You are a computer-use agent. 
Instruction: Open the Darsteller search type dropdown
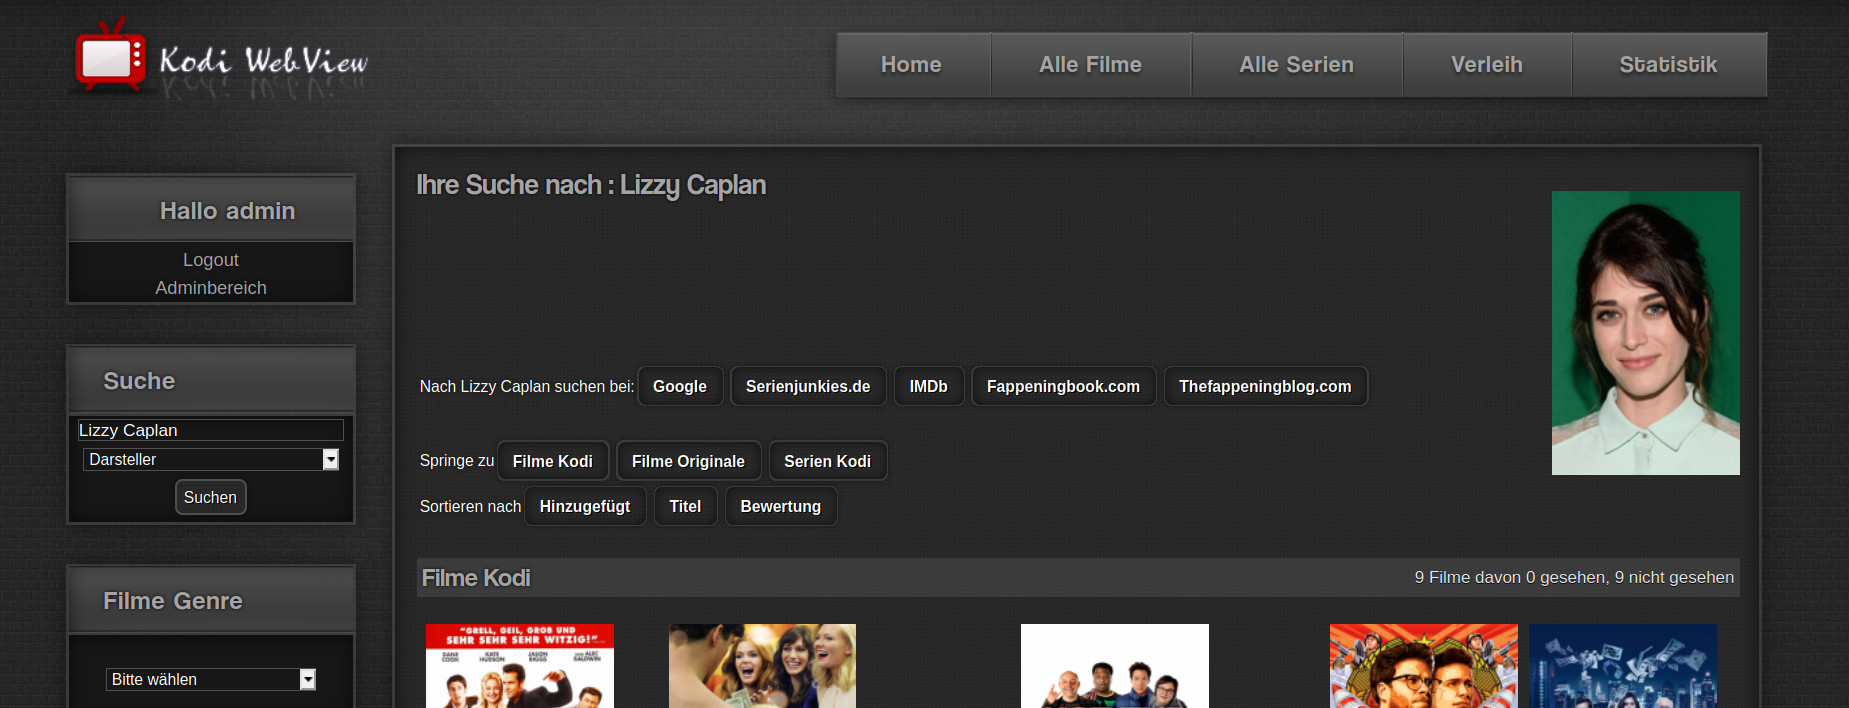click(211, 459)
